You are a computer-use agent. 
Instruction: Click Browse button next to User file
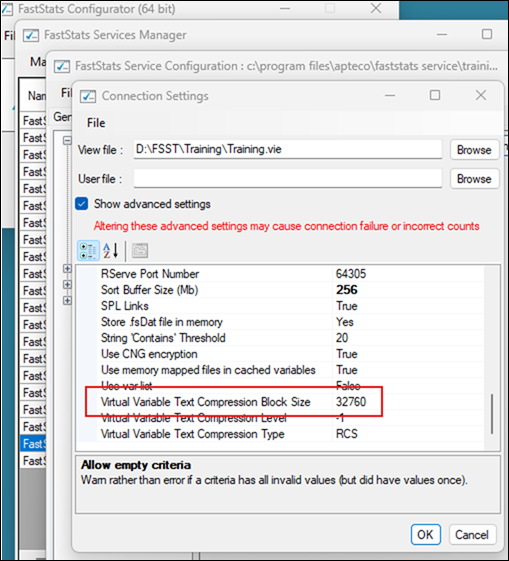coord(474,179)
